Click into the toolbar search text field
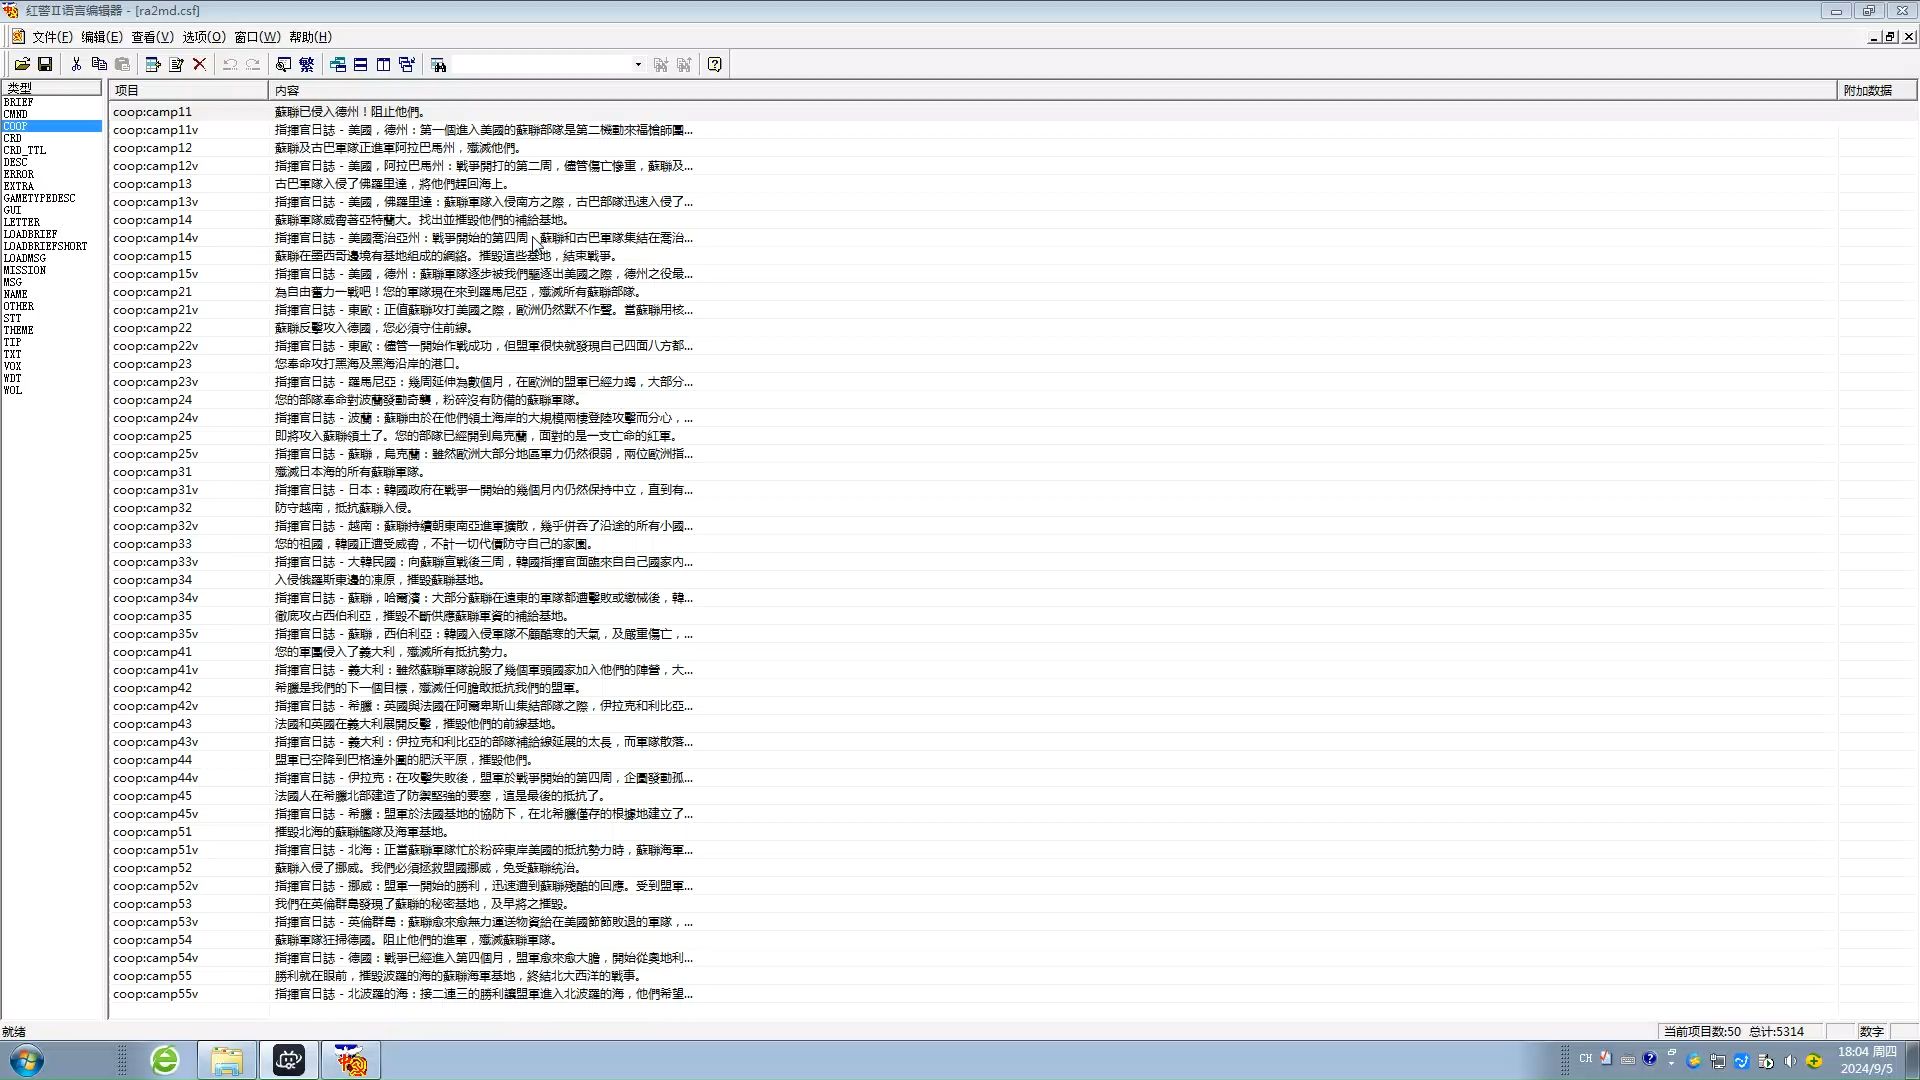 pyautogui.click(x=541, y=64)
